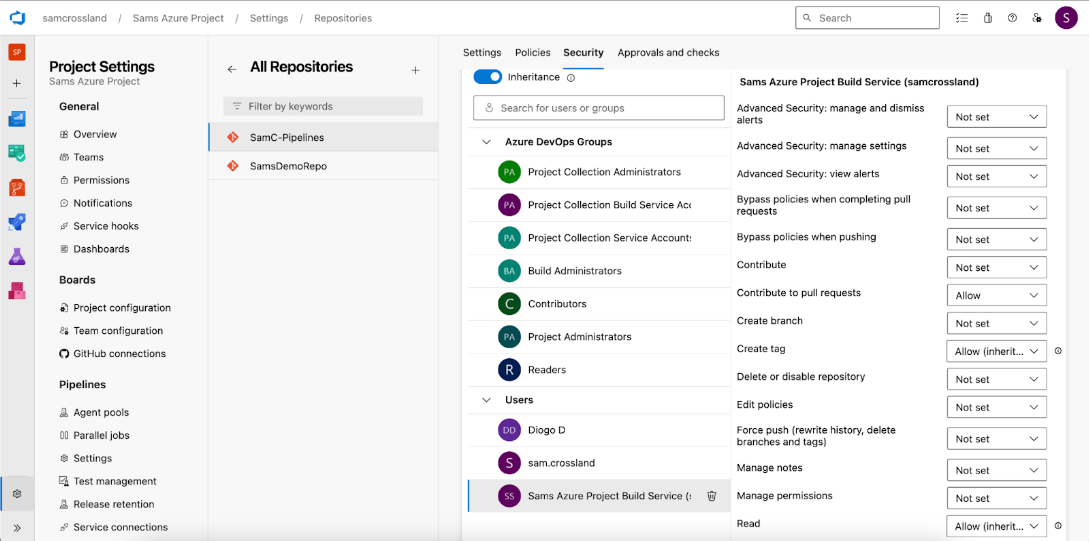Viewport: 1089px width, 541px height.
Task: Select user Diogo D
Action: [x=597, y=430]
